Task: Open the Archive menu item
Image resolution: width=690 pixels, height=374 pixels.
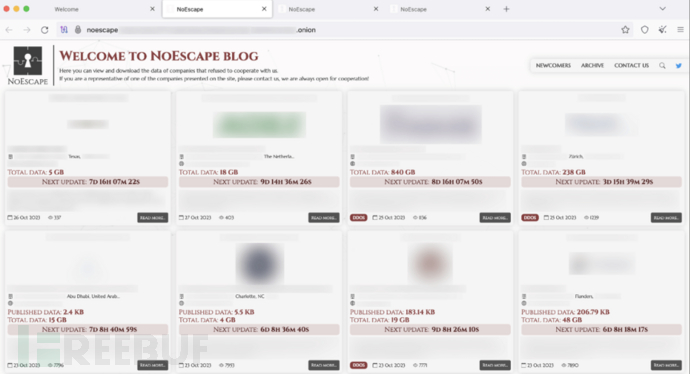Action: click(x=592, y=66)
